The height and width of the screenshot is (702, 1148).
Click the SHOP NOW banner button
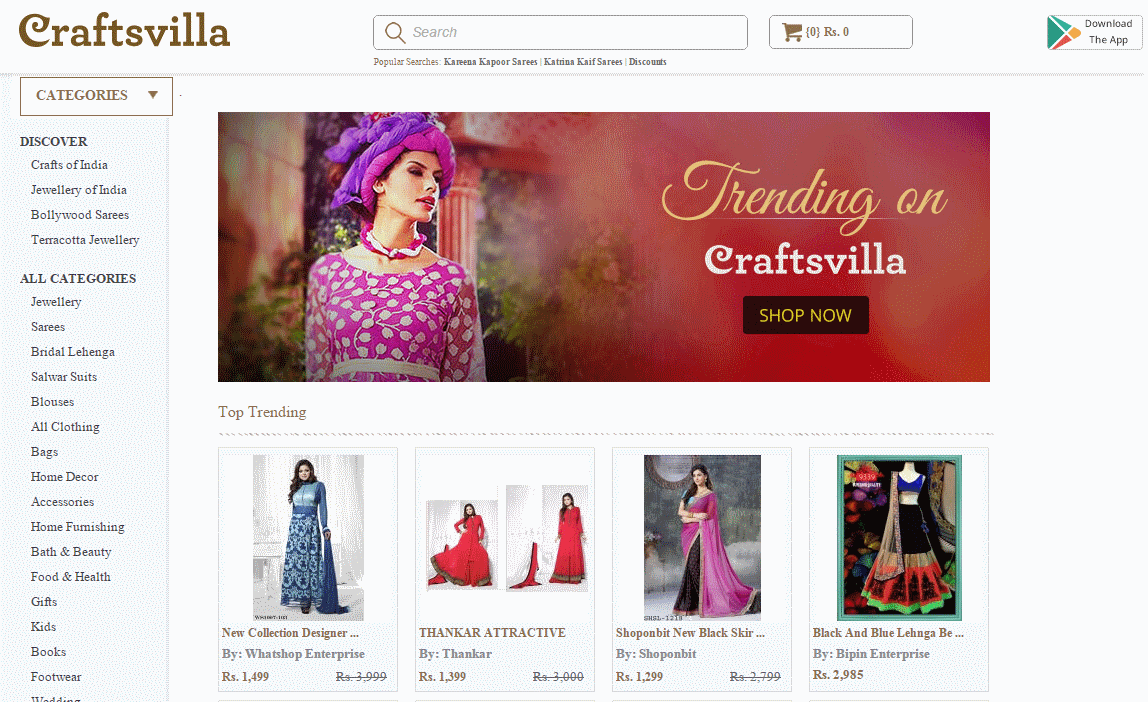point(805,315)
